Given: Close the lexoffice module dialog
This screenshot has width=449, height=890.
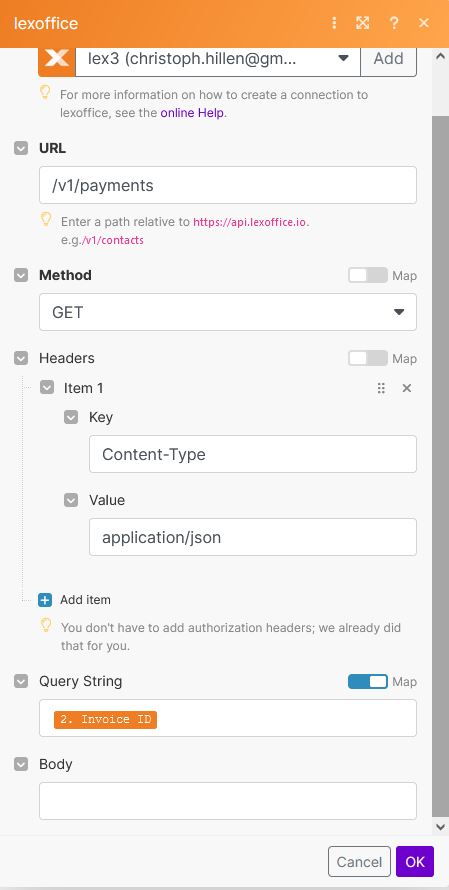Looking at the screenshot, I should (424, 23).
